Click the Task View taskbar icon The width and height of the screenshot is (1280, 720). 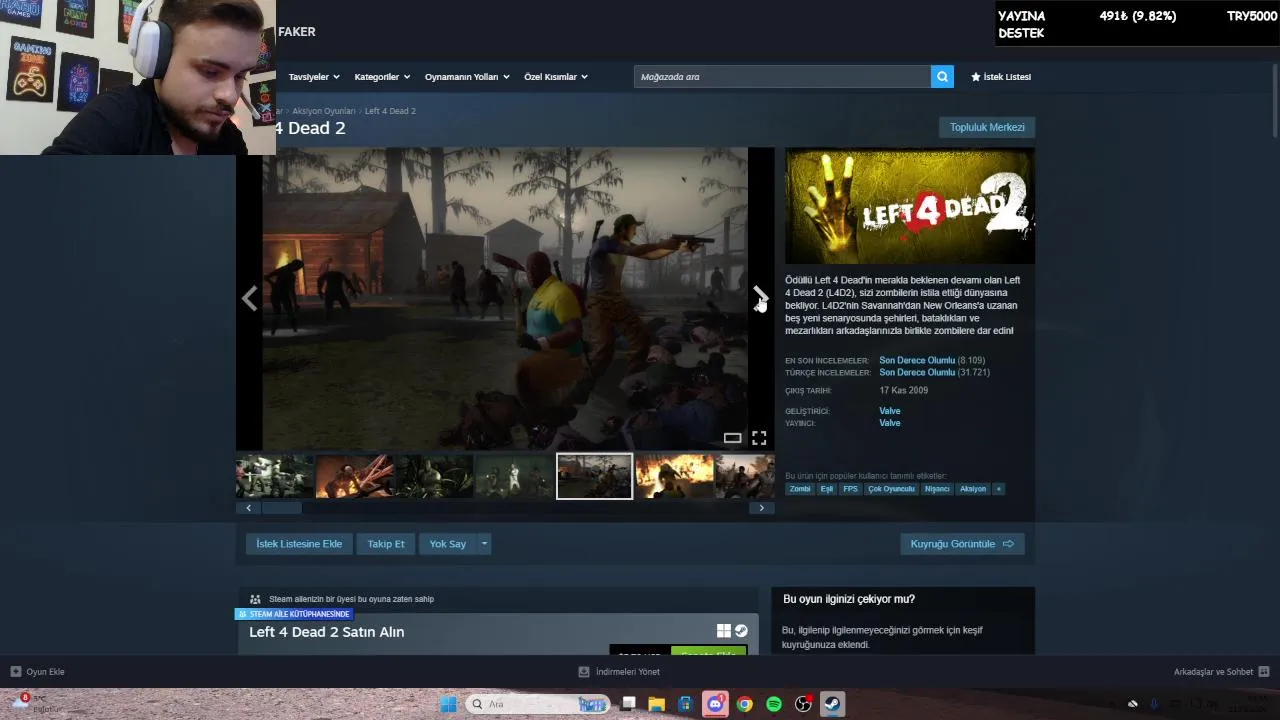[x=628, y=704]
